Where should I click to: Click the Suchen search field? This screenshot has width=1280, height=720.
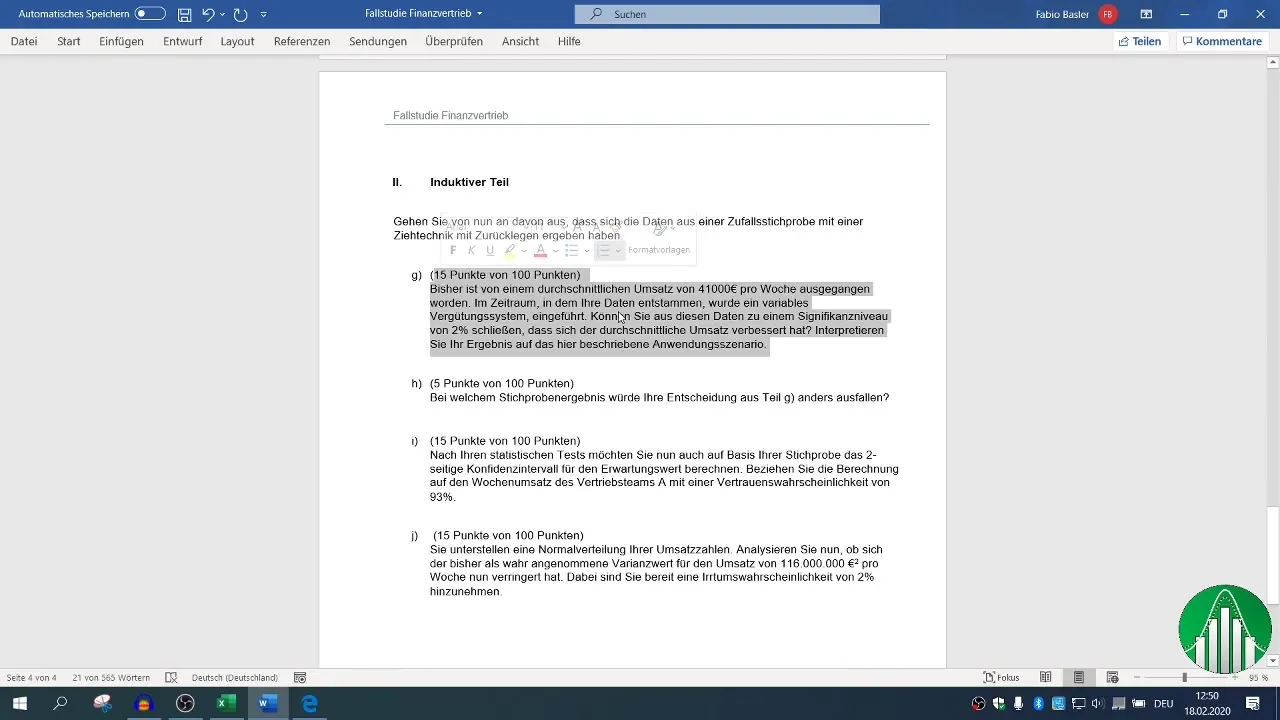click(x=727, y=14)
